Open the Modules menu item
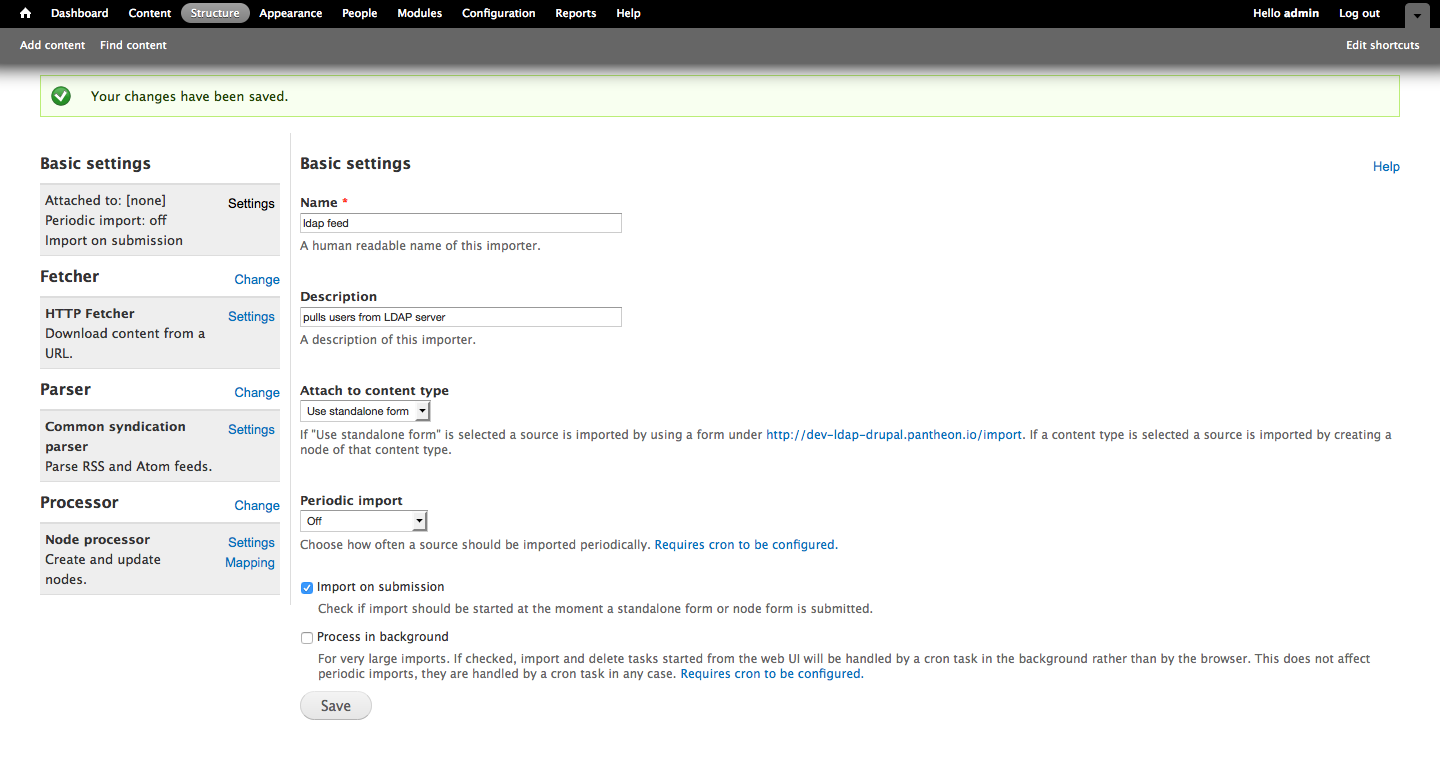1440x774 pixels. pyautogui.click(x=419, y=13)
